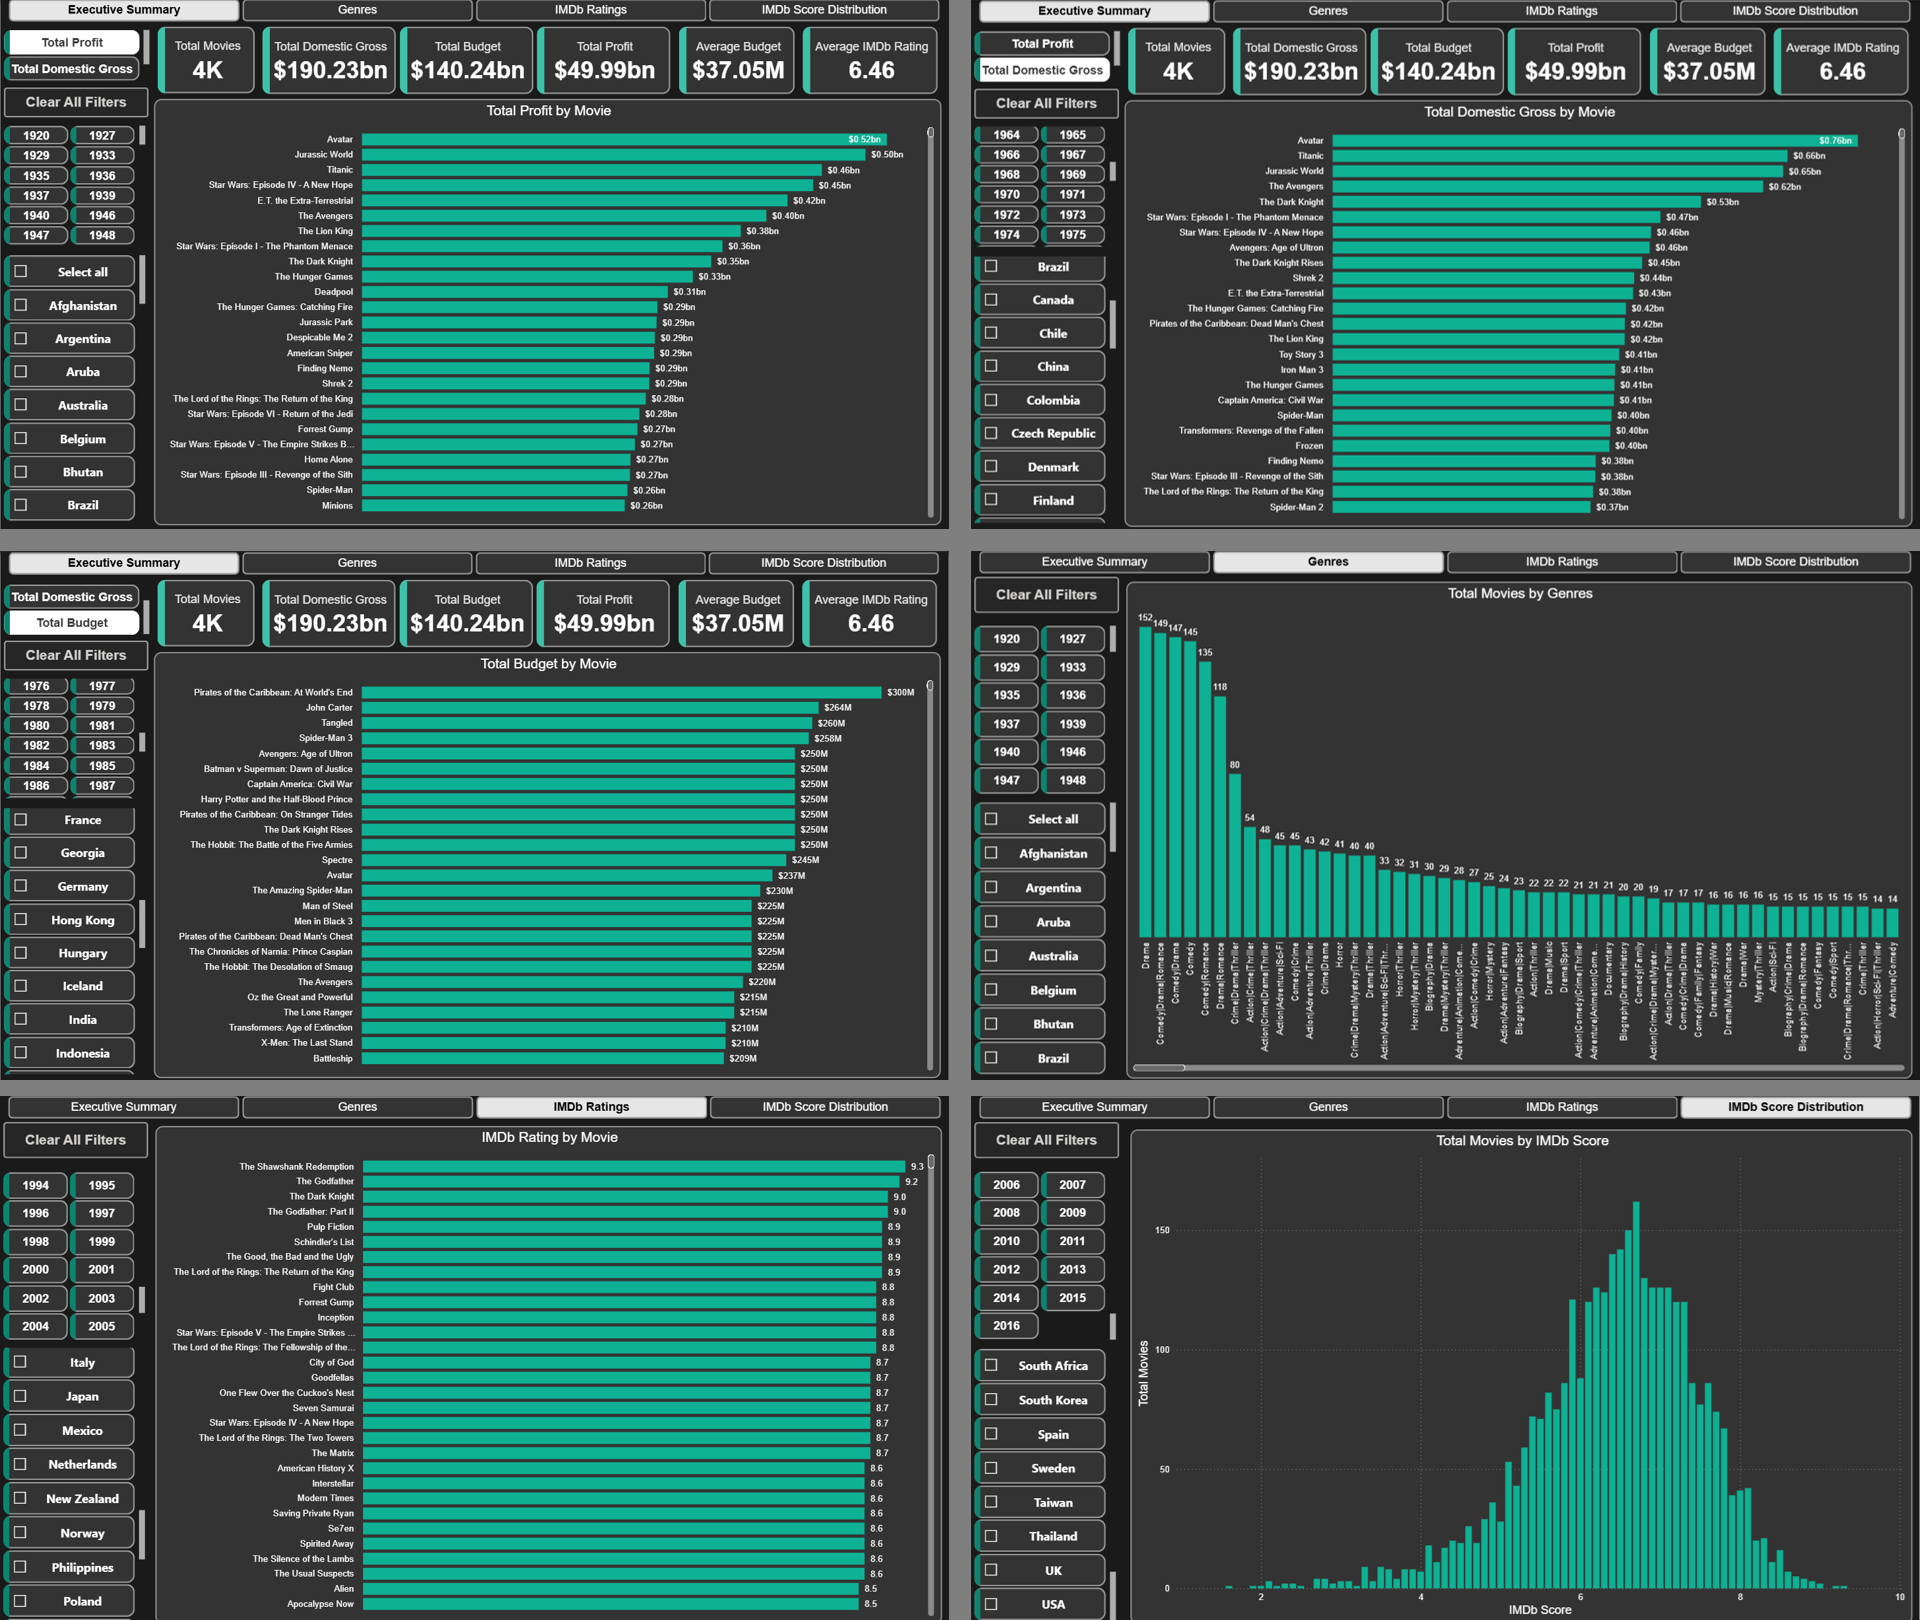
Task: Open IMDb Ratings tab above Total Budget by Movie
Action: (x=591, y=563)
